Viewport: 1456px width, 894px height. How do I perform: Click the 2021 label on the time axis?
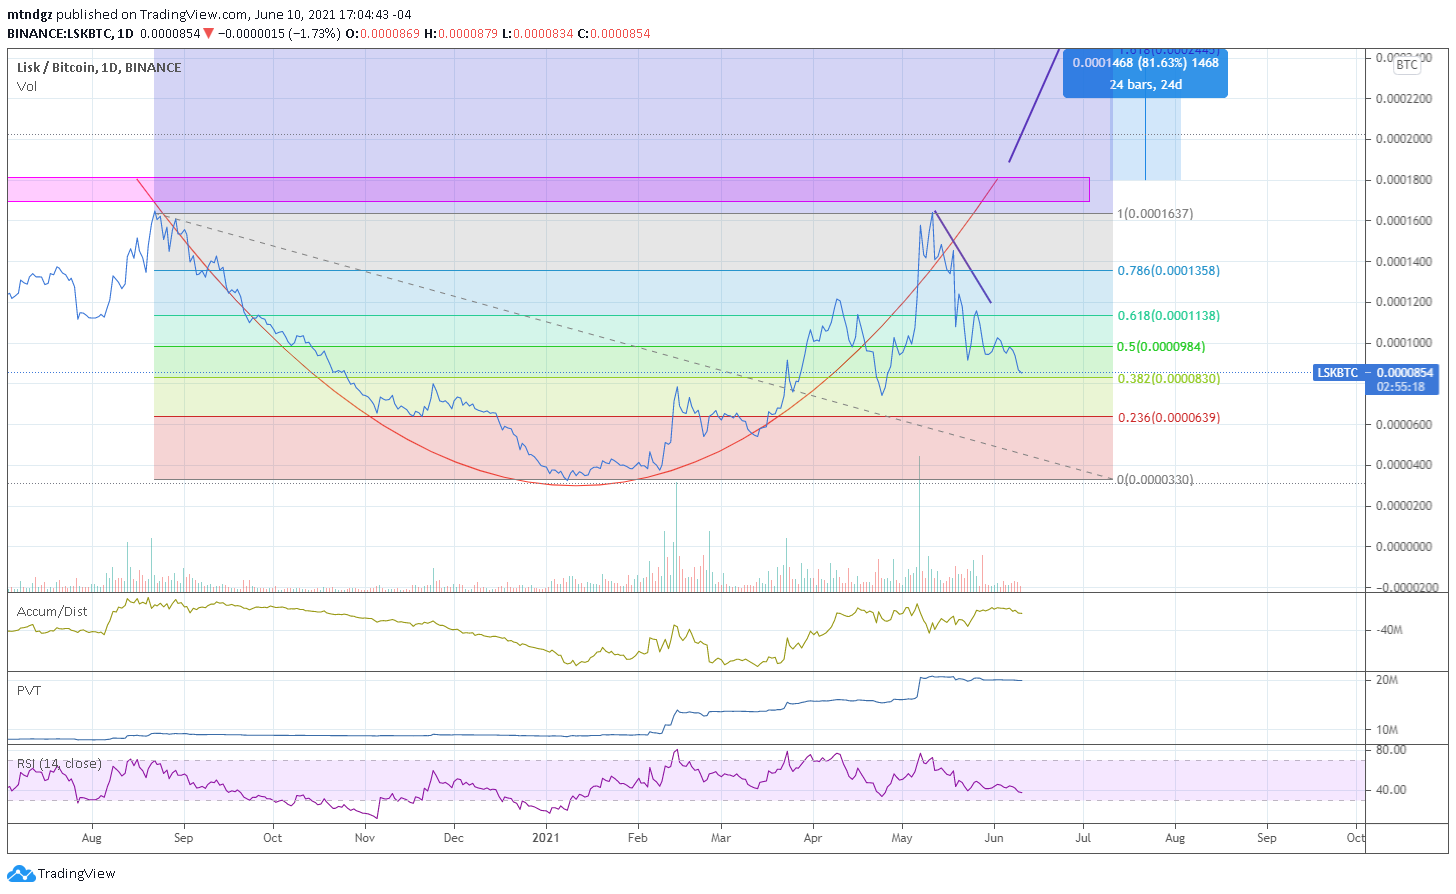pyautogui.click(x=545, y=838)
